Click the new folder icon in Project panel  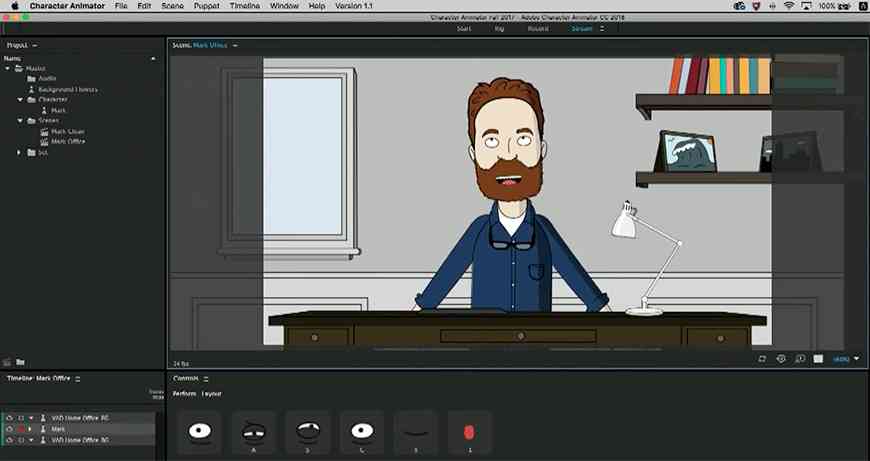(x=20, y=362)
